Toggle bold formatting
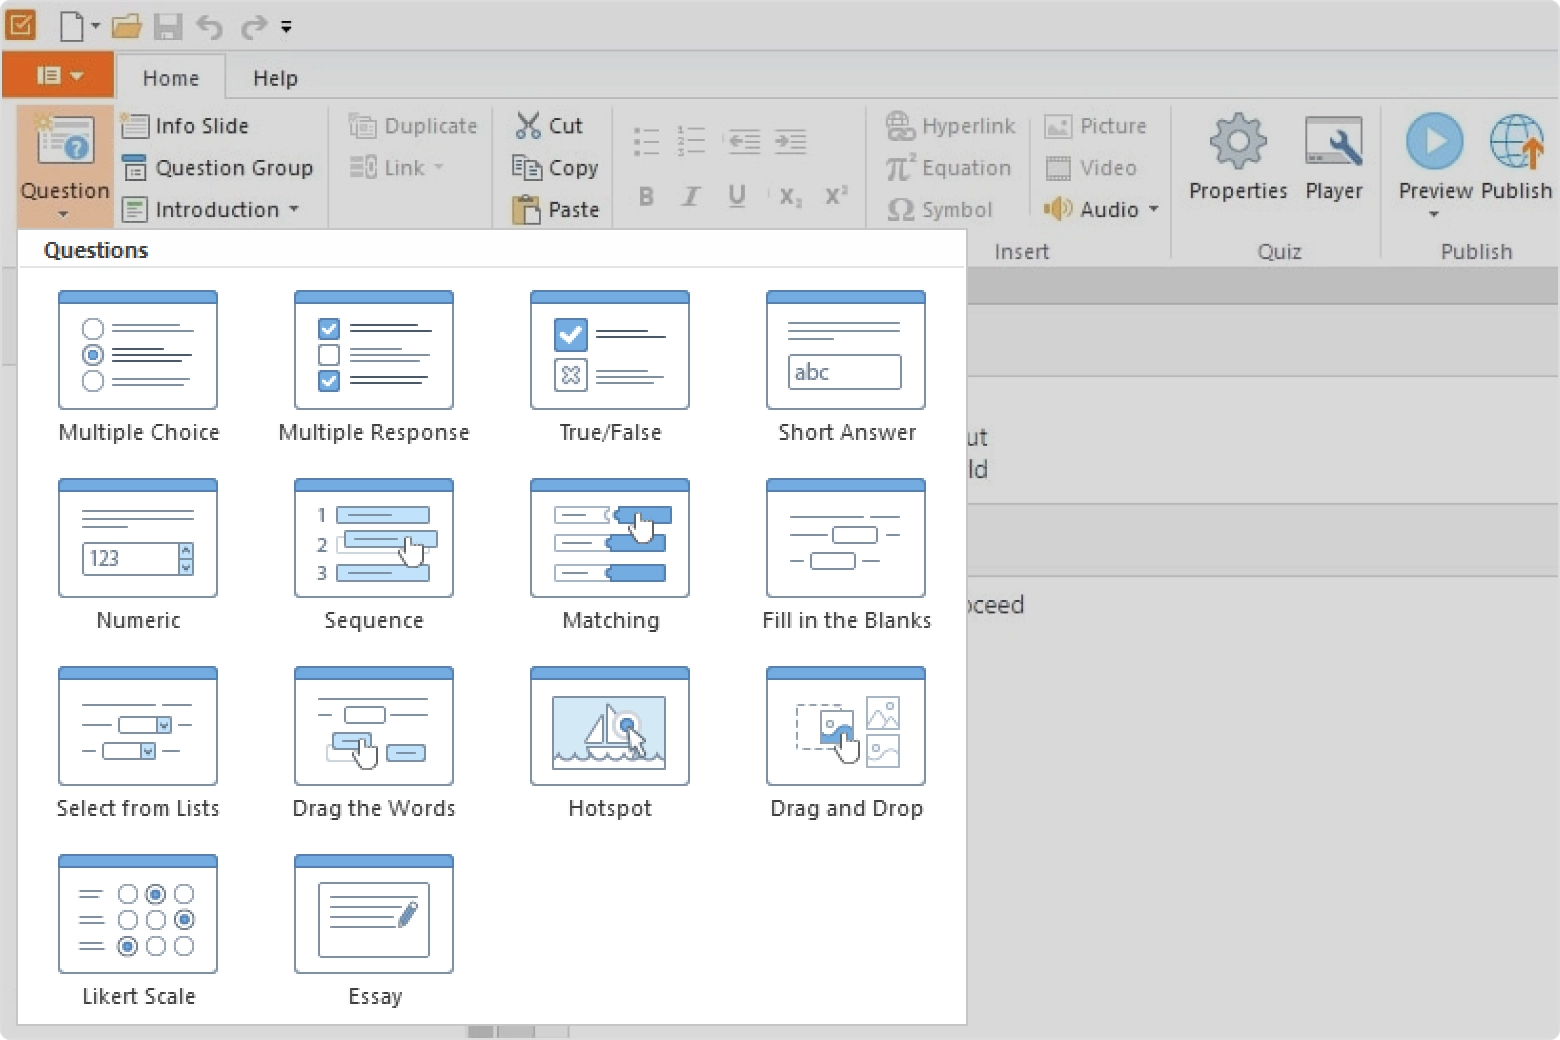 pyautogui.click(x=646, y=196)
